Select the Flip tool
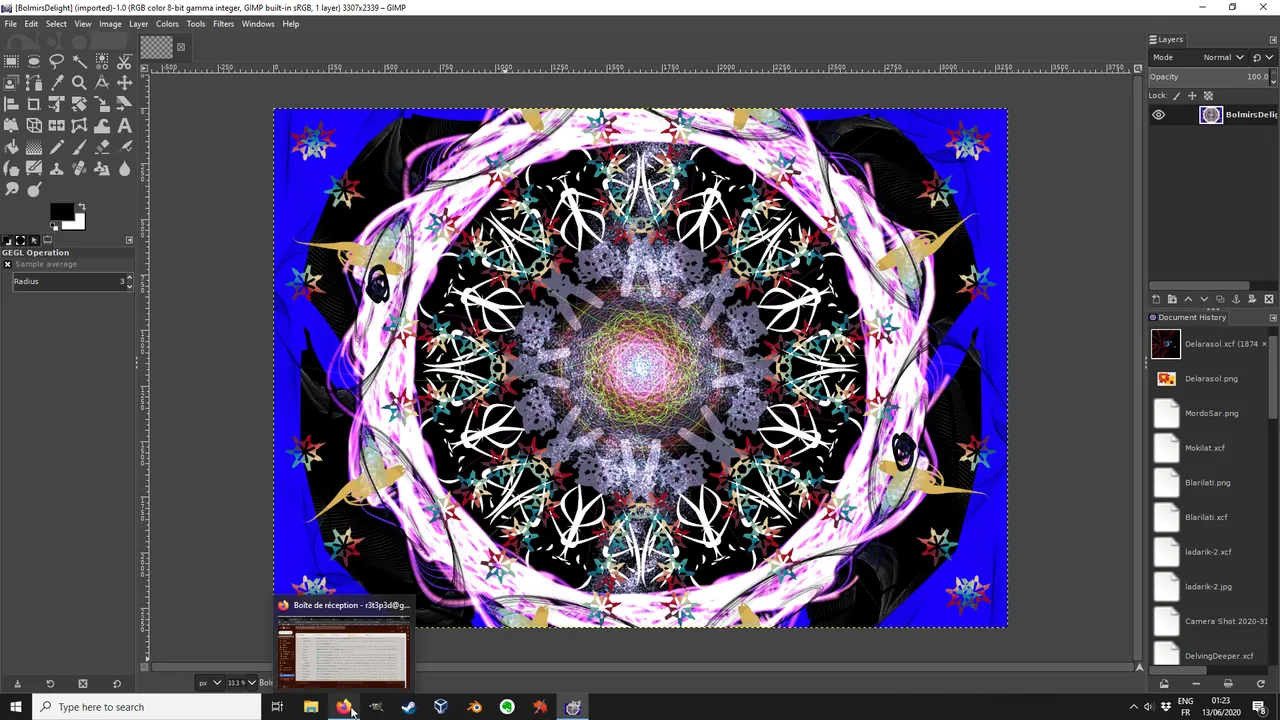 [56, 126]
